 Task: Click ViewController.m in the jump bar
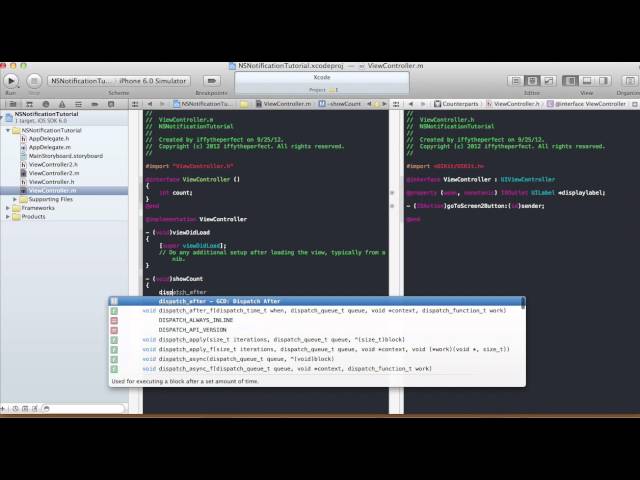click(x=283, y=104)
